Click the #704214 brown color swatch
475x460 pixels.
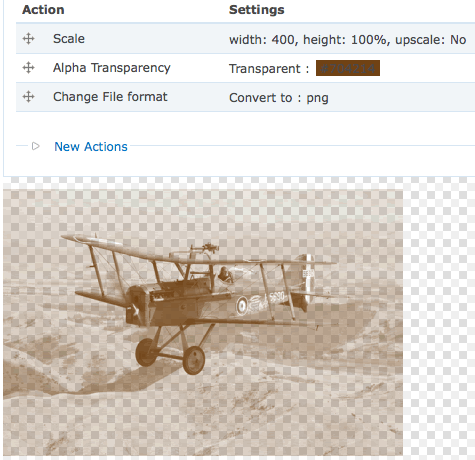[x=348, y=68]
